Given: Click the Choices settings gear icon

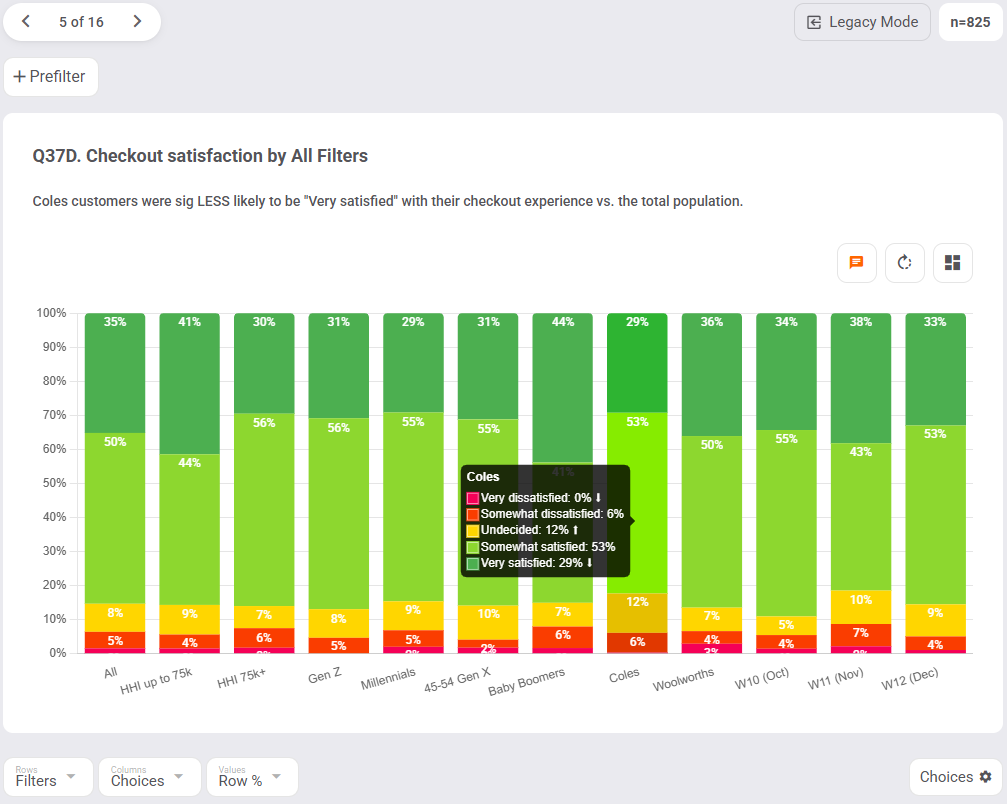Looking at the screenshot, I should 986,777.
